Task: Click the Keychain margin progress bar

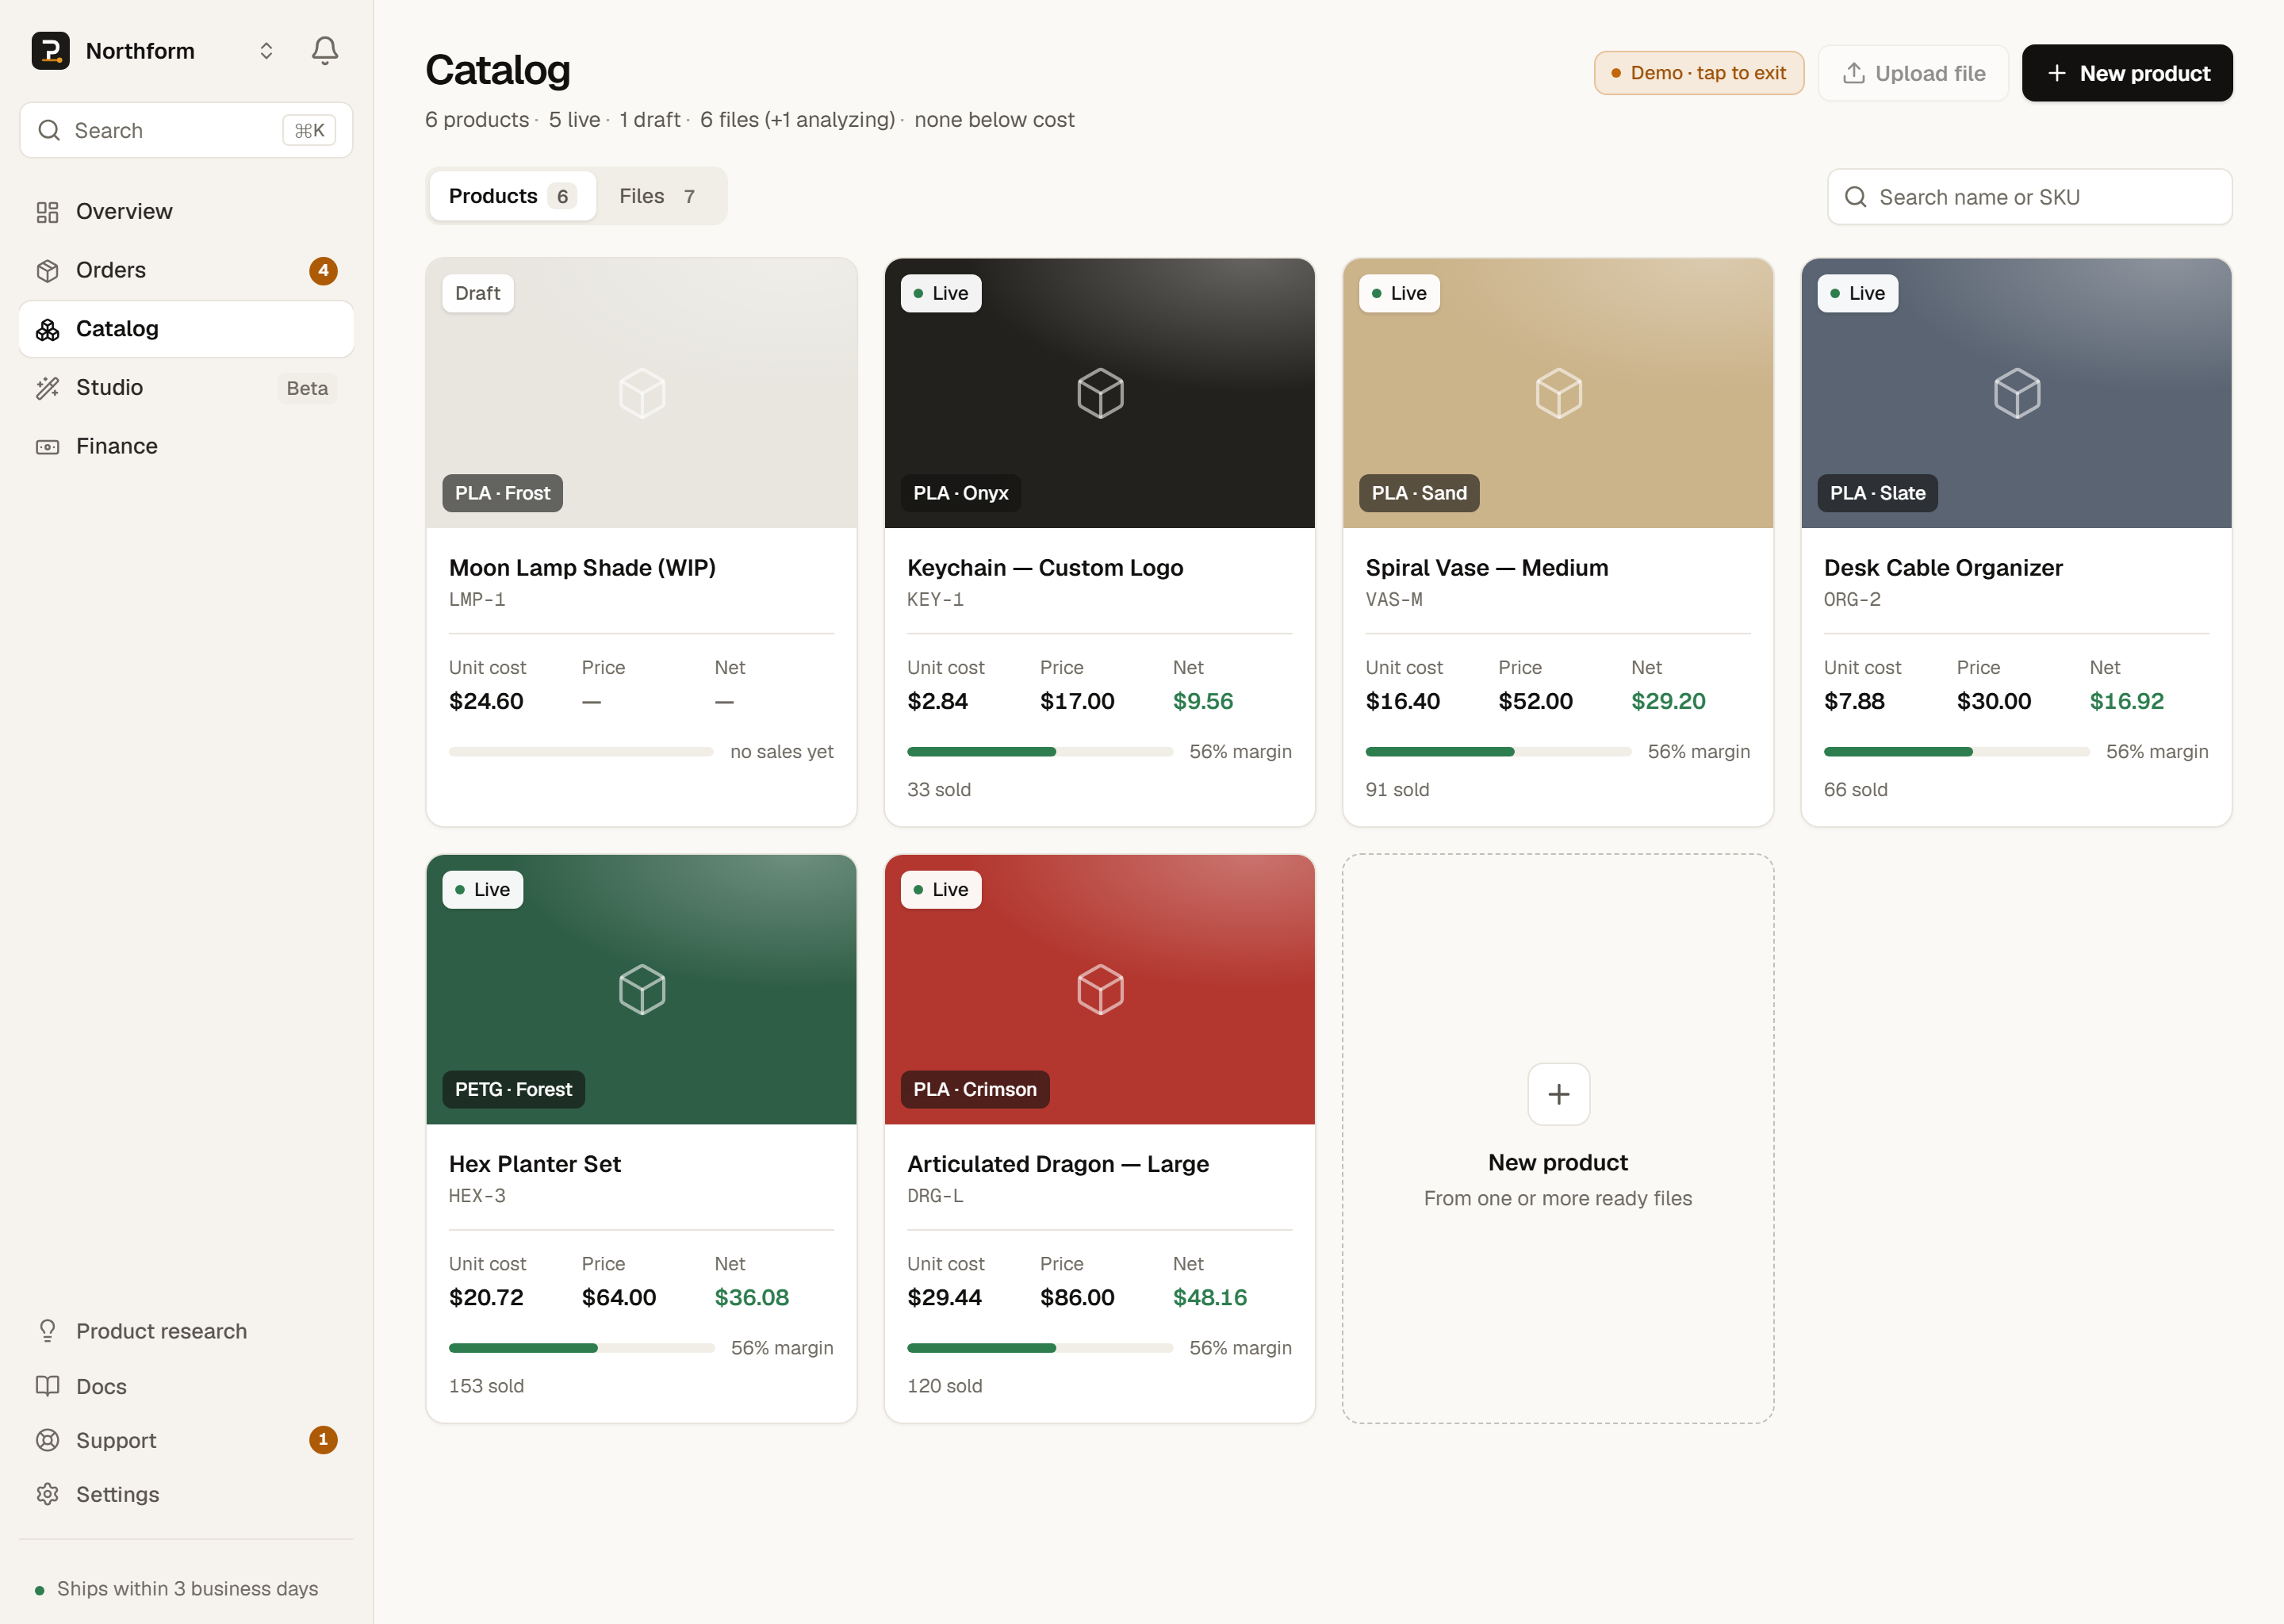Action: [x=1040, y=751]
